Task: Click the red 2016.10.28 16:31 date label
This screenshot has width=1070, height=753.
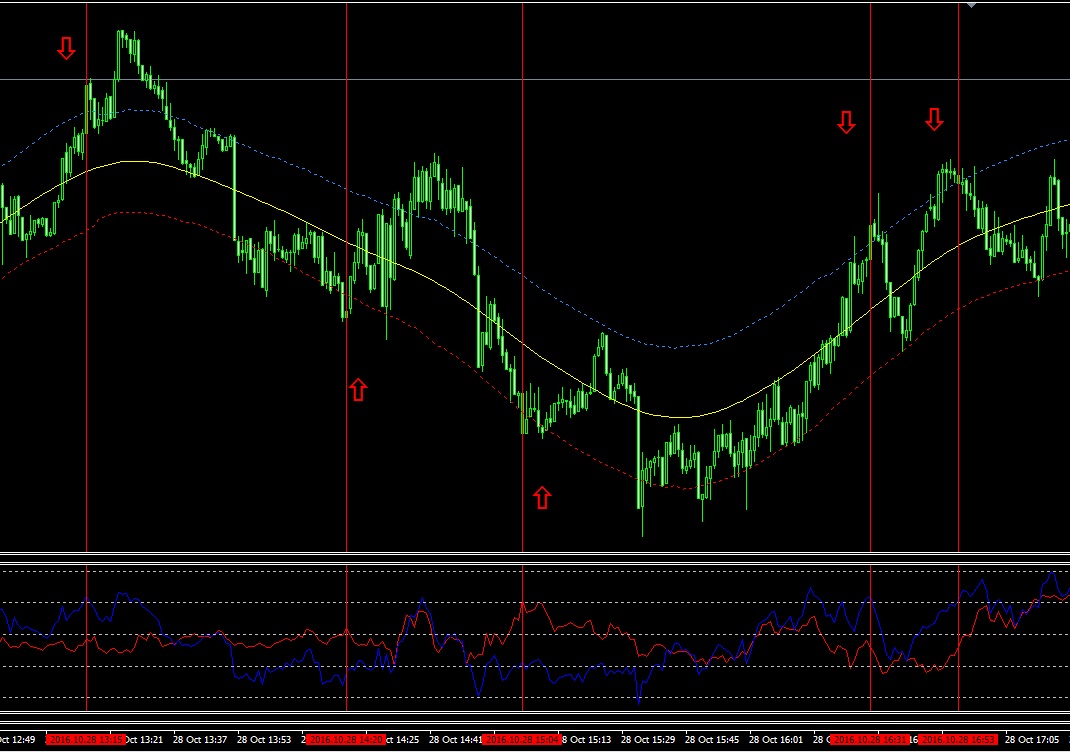Action: point(870,739)
